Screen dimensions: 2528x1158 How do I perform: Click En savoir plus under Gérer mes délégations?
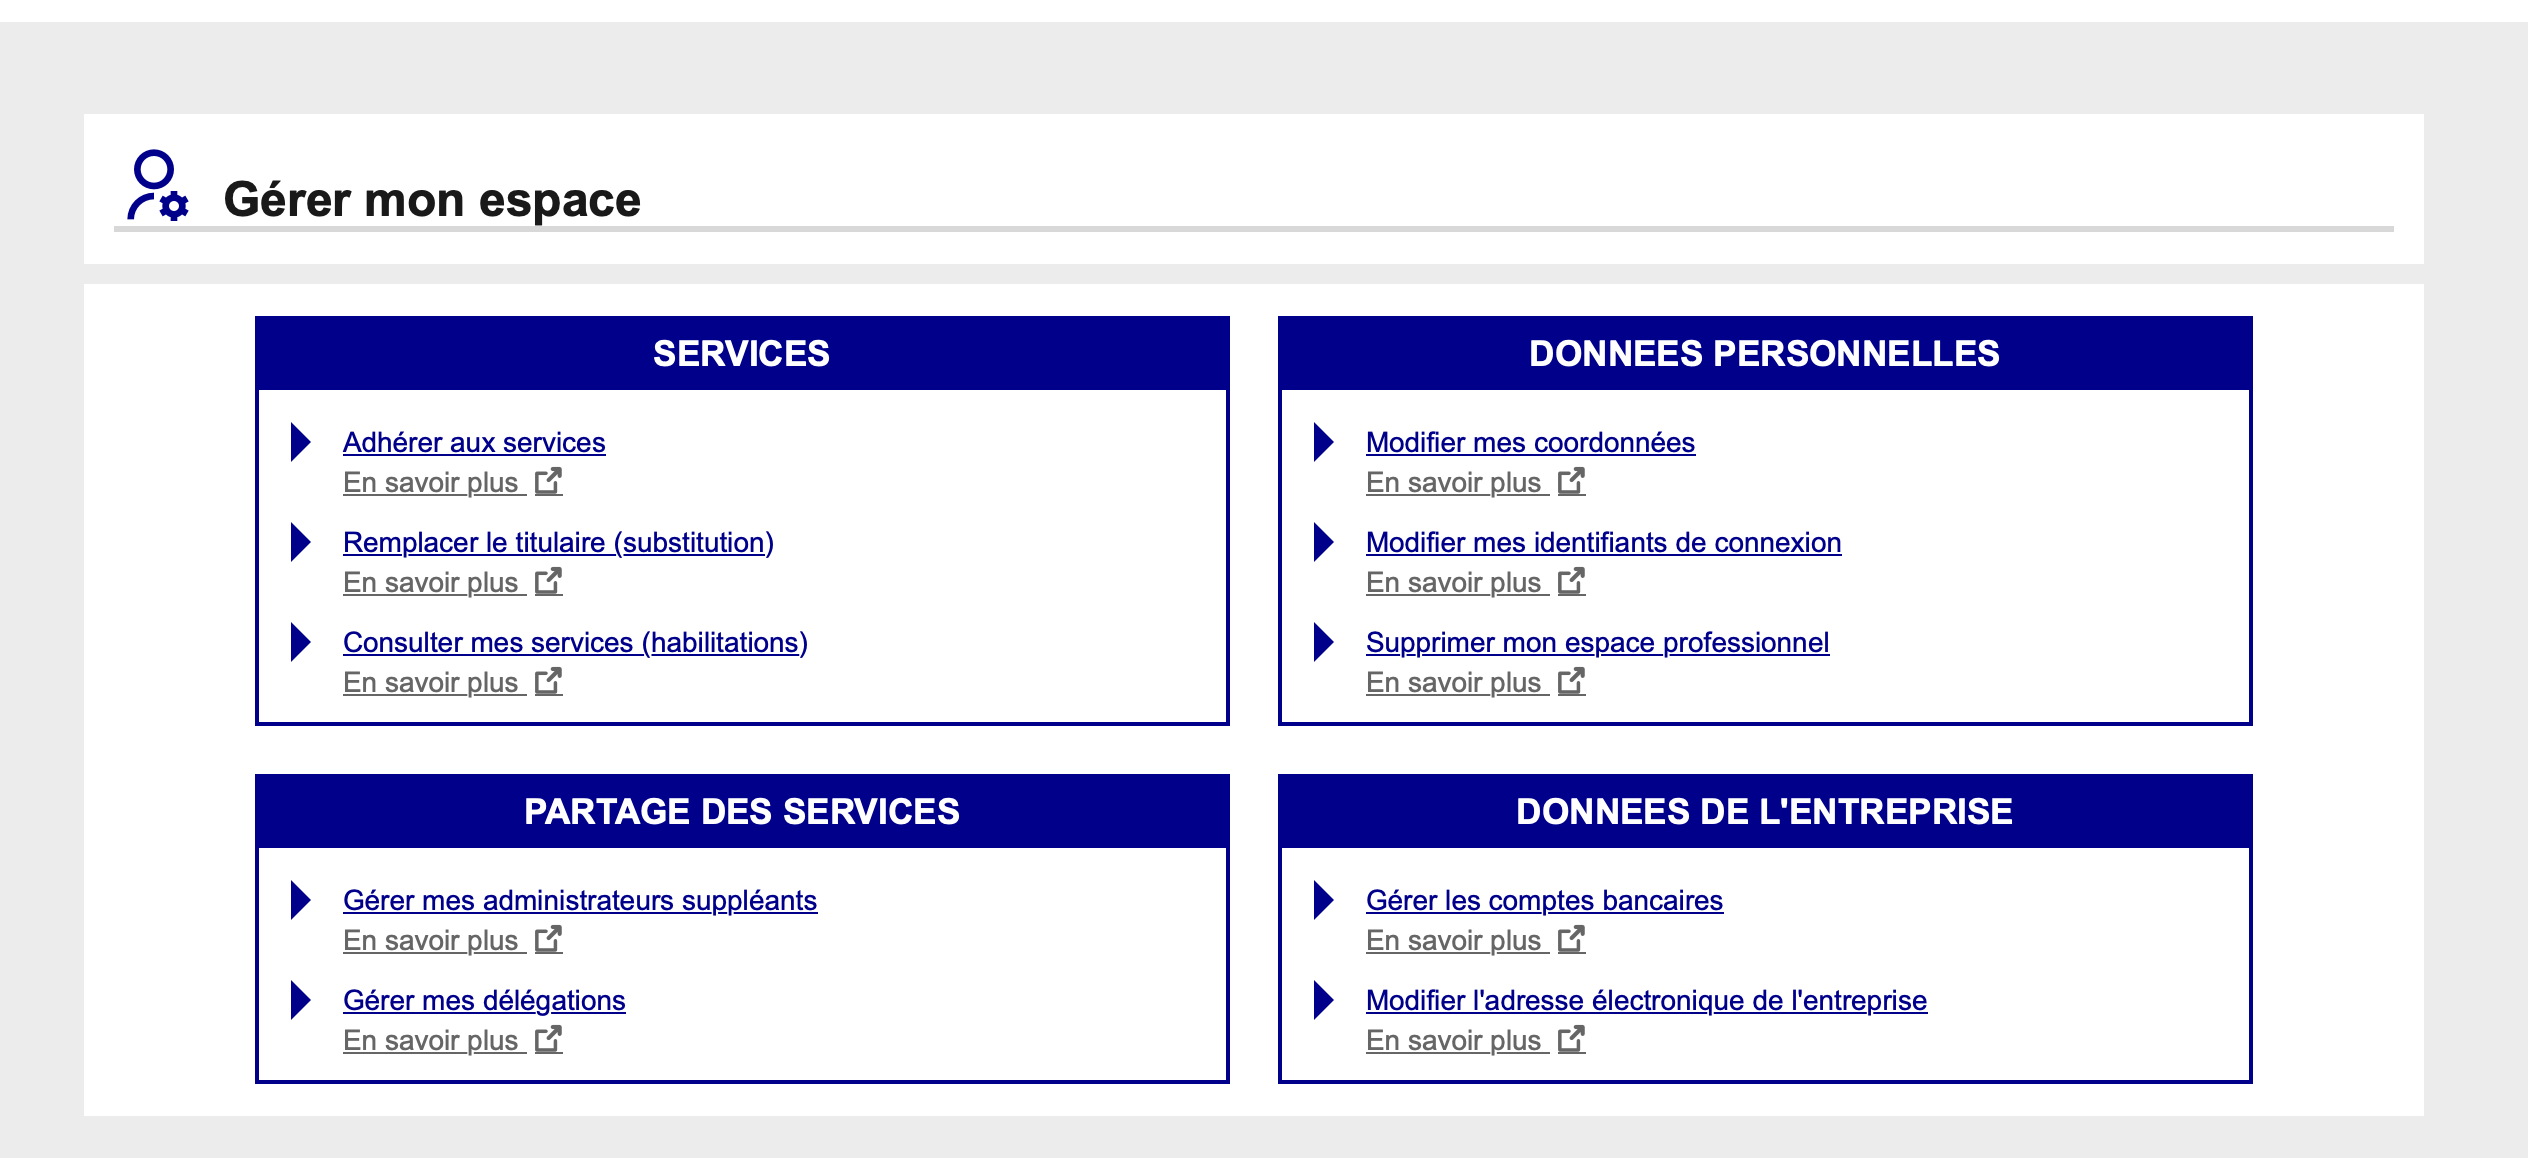pos(431,1040)
